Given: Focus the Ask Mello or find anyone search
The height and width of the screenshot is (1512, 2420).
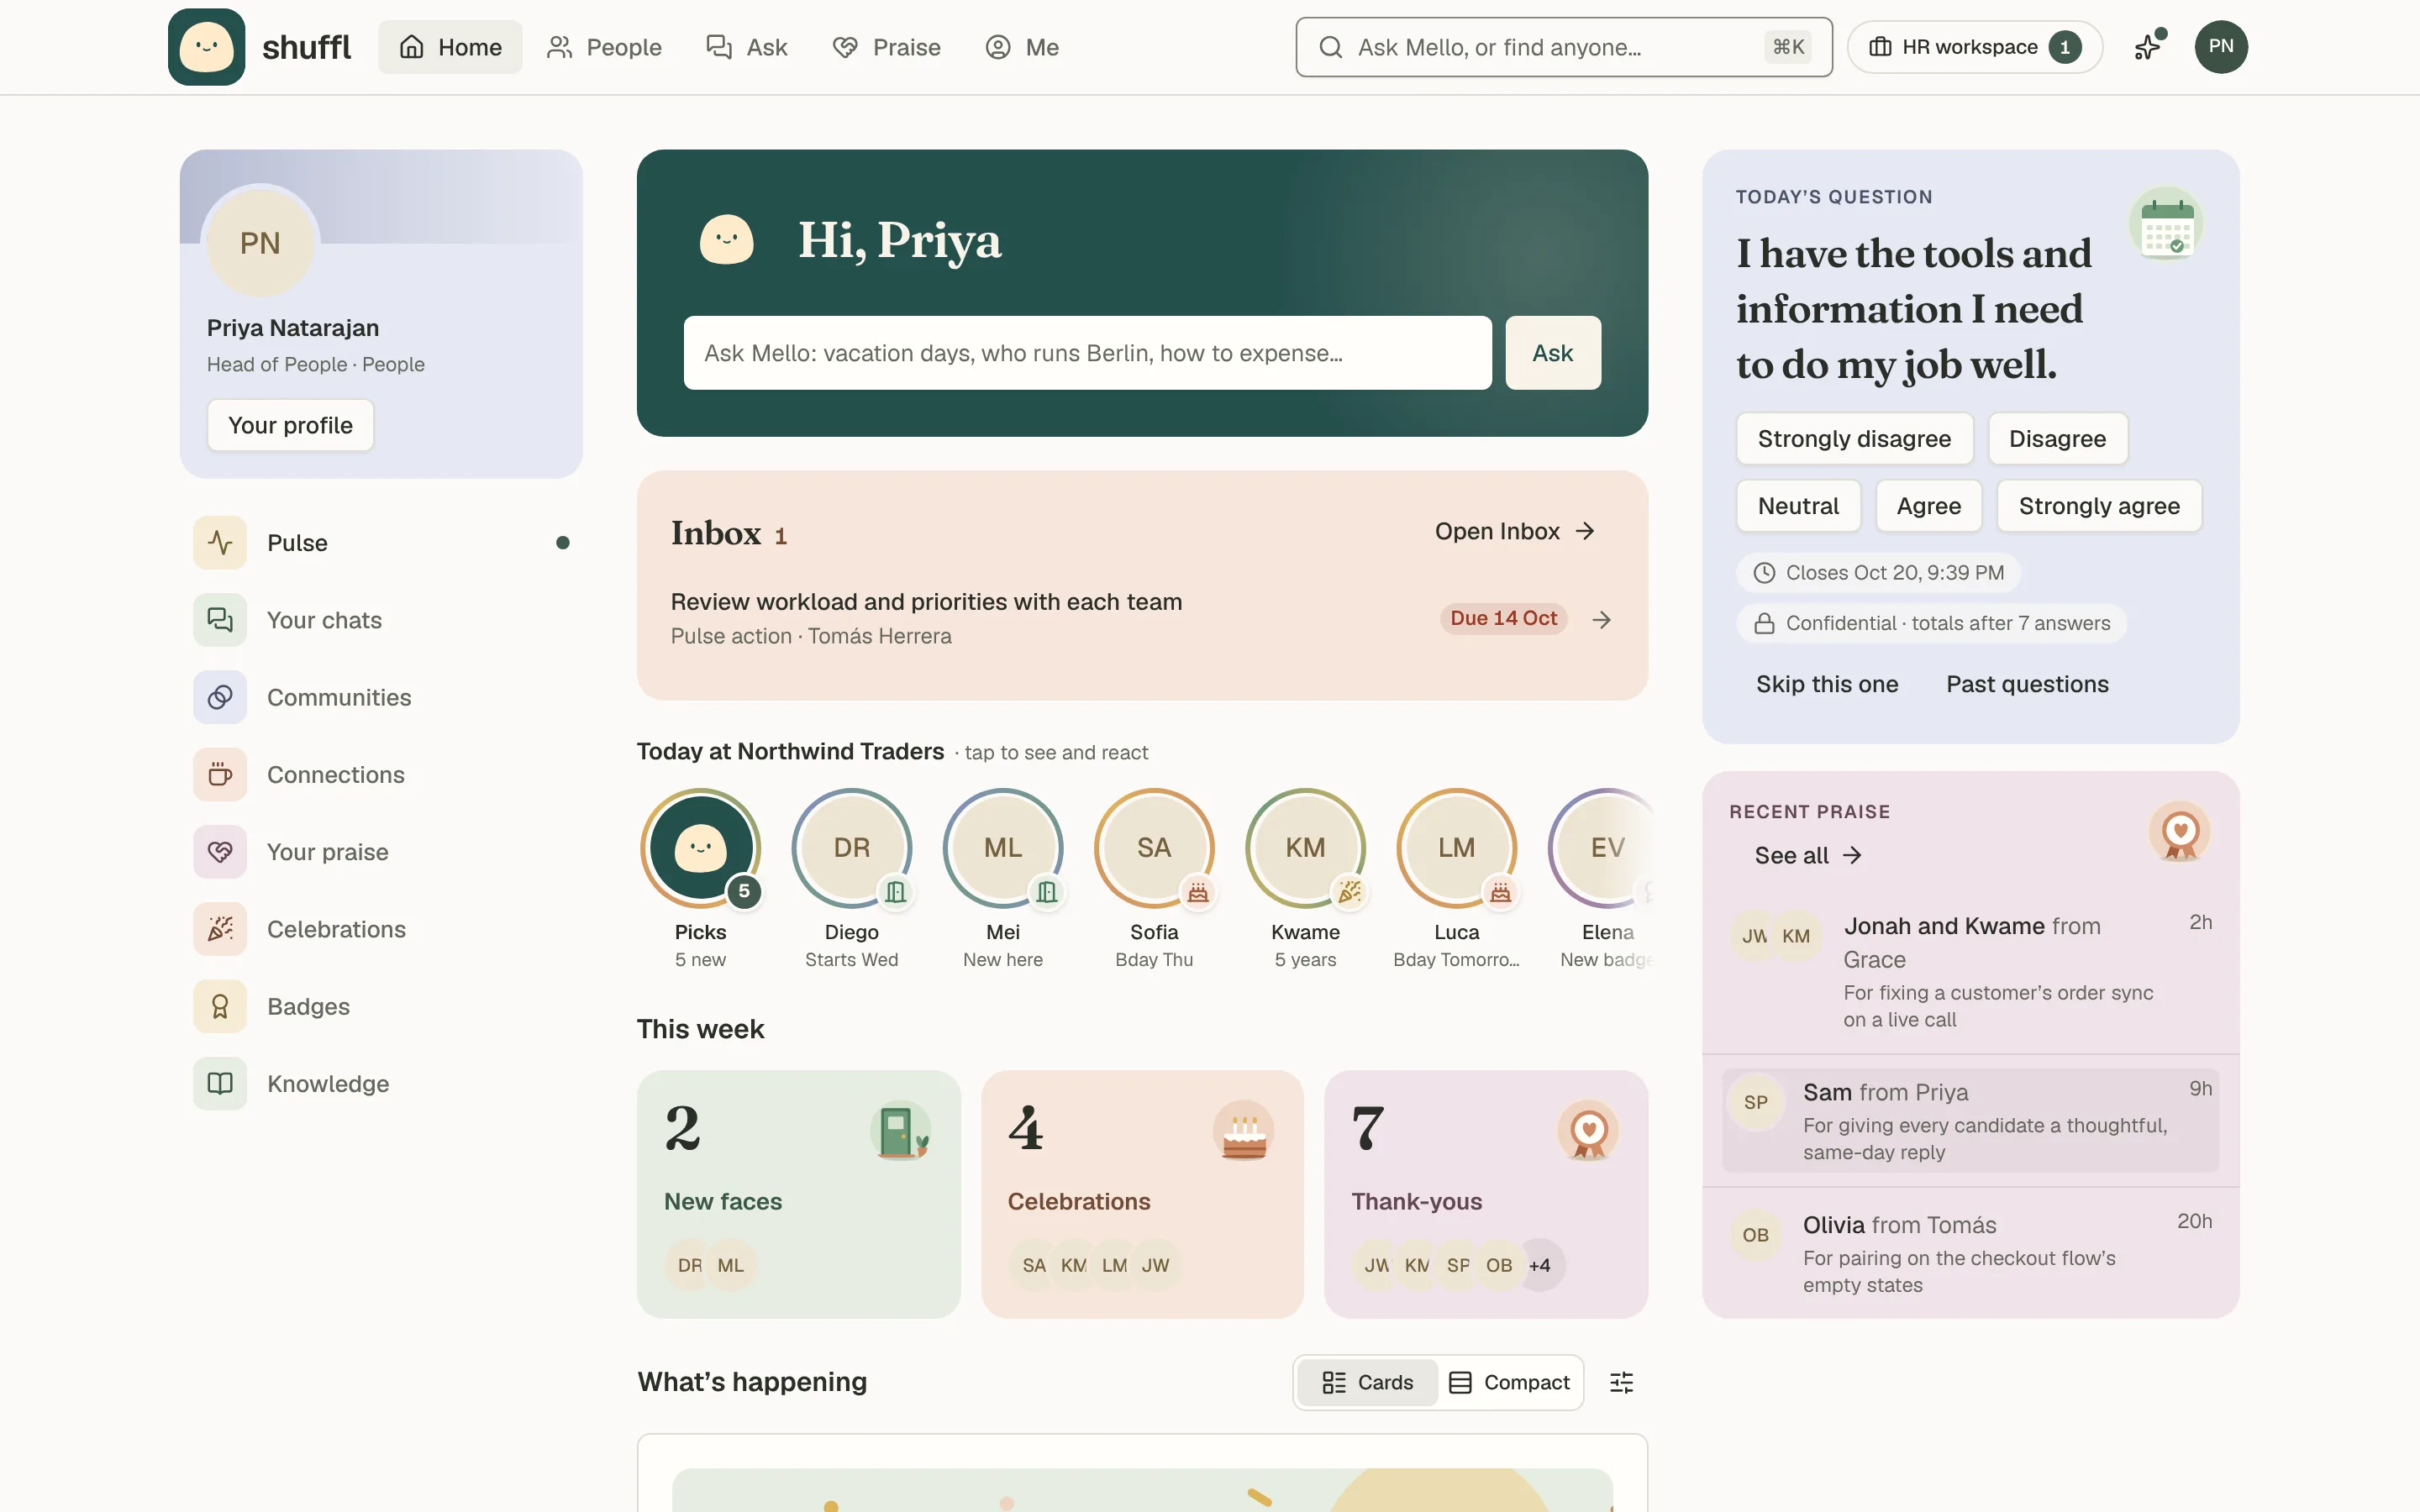Looking at the screenshot, I should point(1564,47).
